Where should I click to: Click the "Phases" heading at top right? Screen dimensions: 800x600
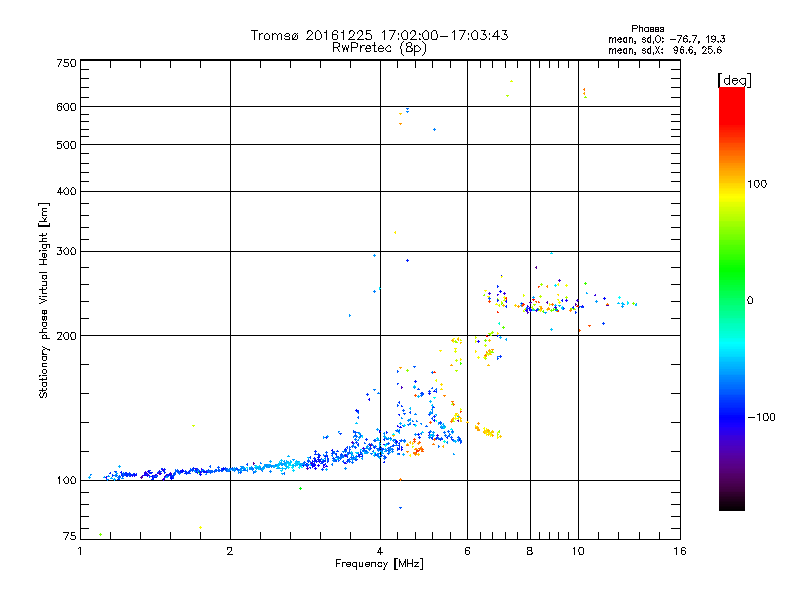pos(647,29)
